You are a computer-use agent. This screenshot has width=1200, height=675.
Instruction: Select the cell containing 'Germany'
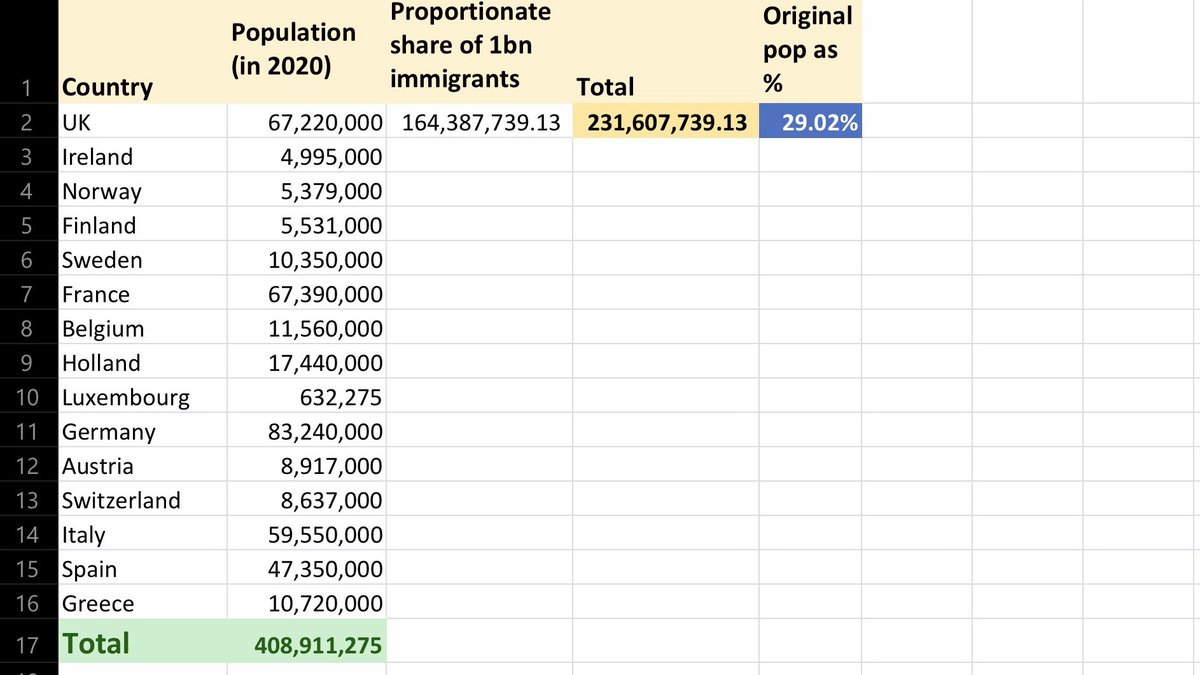(142, 431)
